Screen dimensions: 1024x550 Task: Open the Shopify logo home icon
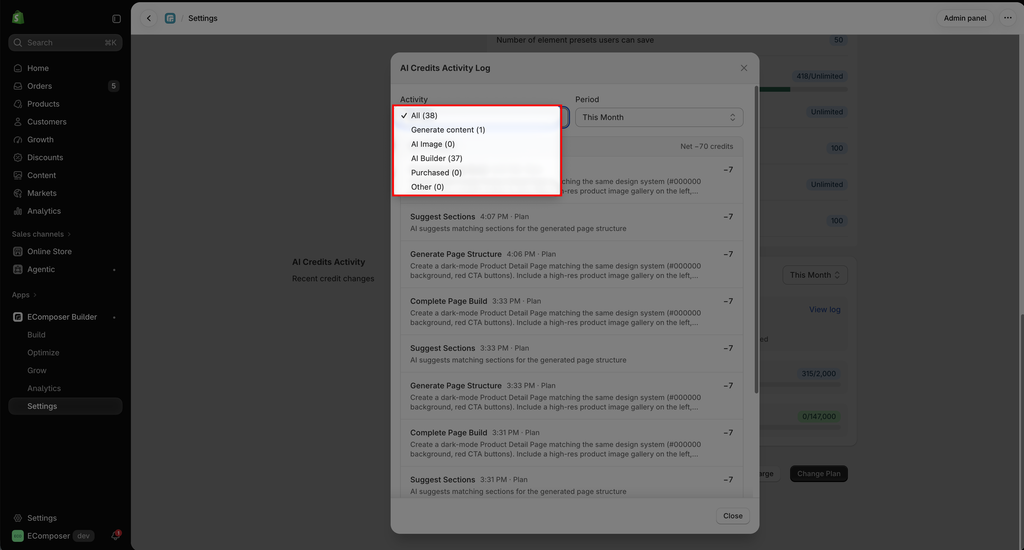point(18,18)
